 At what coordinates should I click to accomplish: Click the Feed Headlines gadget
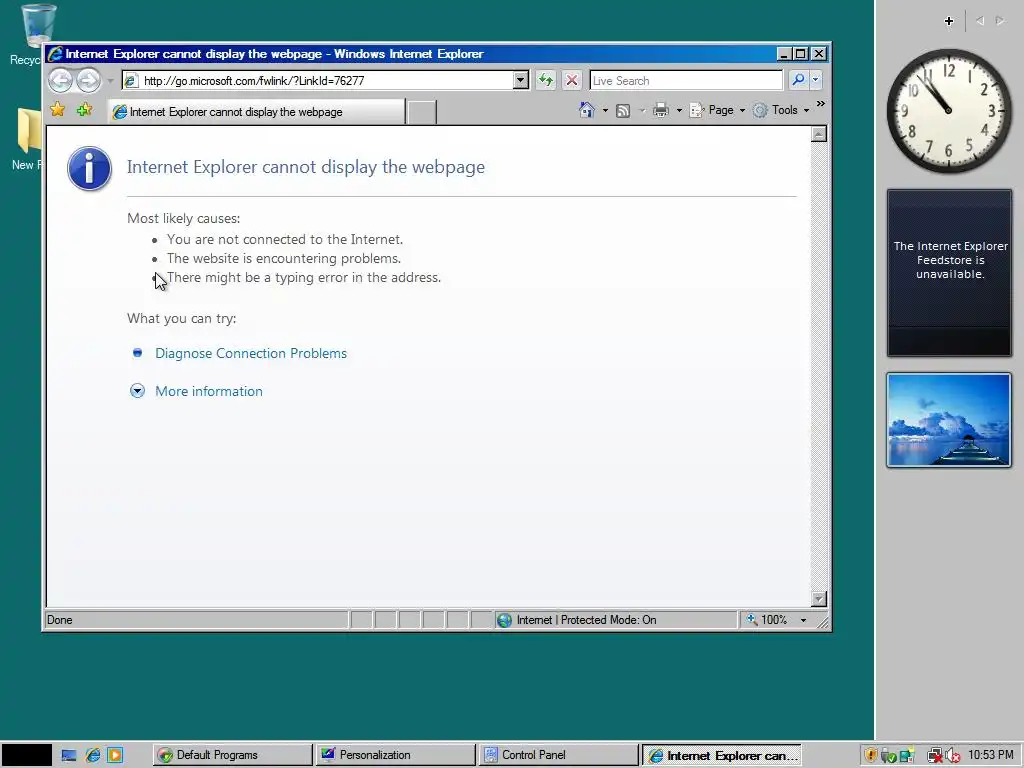click(949, 272)
